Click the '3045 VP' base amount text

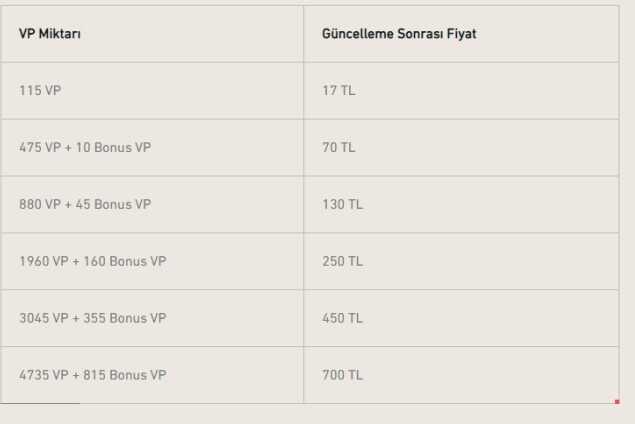click(x=44, y=319)
